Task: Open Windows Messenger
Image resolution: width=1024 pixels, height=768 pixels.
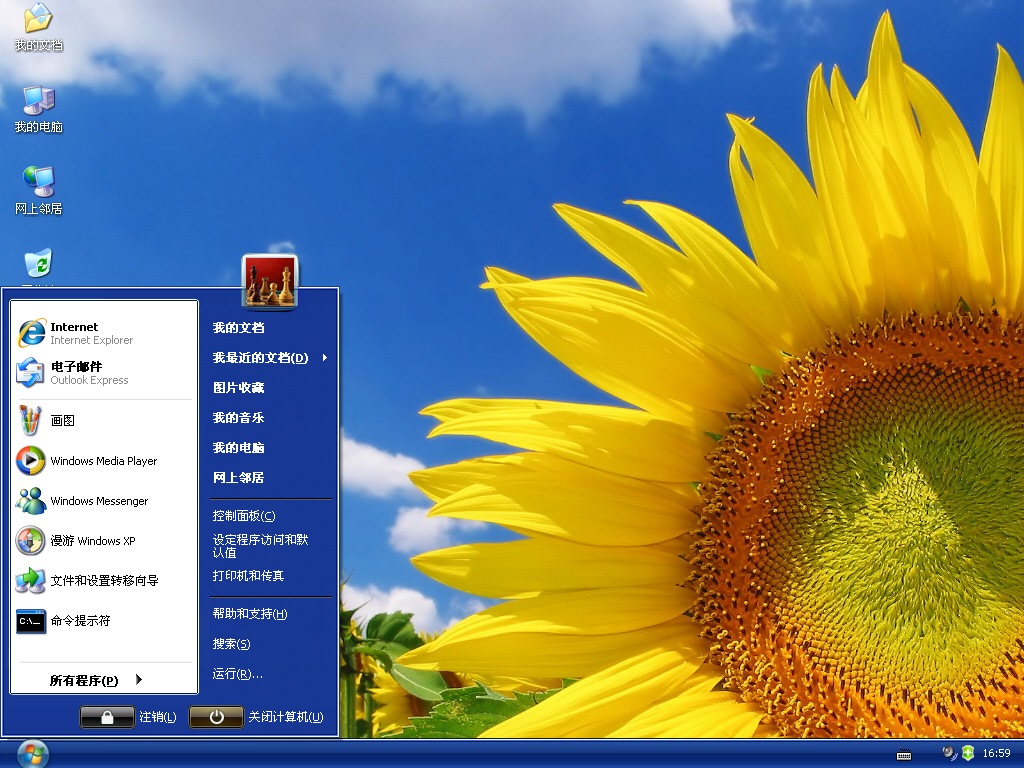Action: (98, 501)
